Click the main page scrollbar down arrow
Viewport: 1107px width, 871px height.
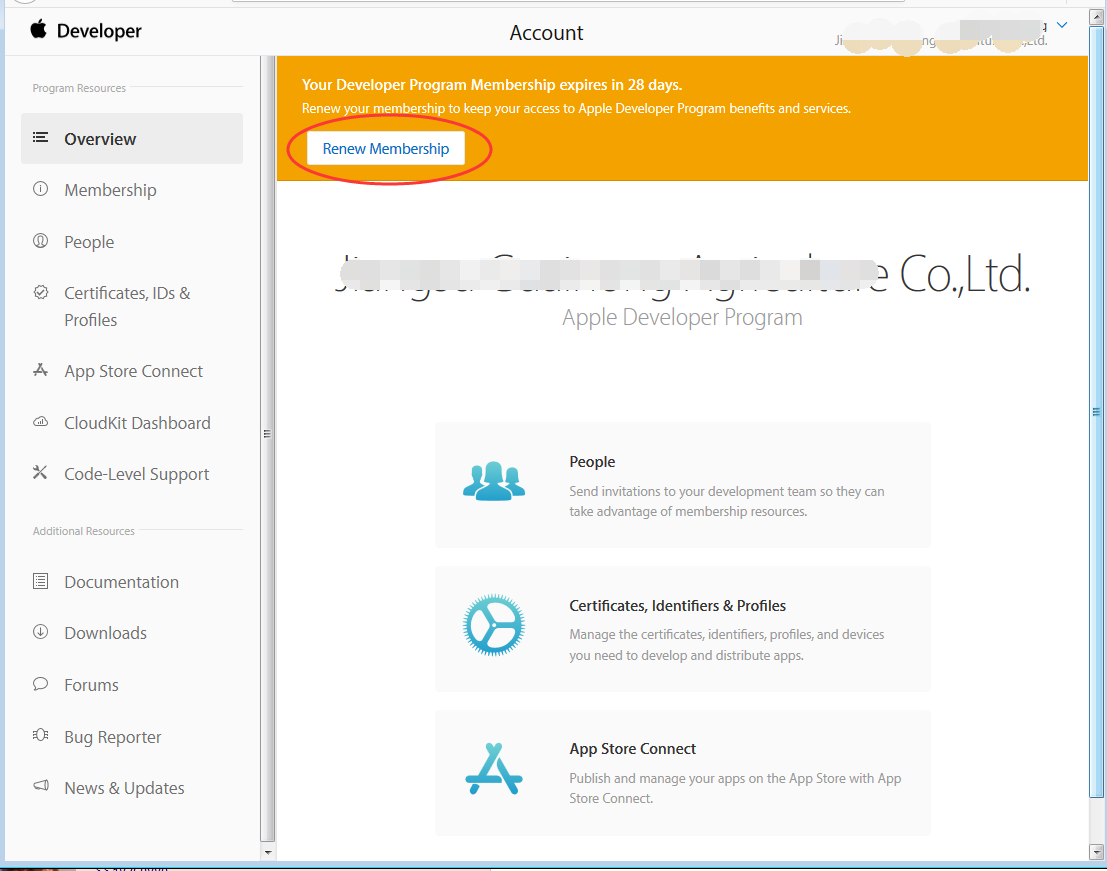(x=1096, y=852)
